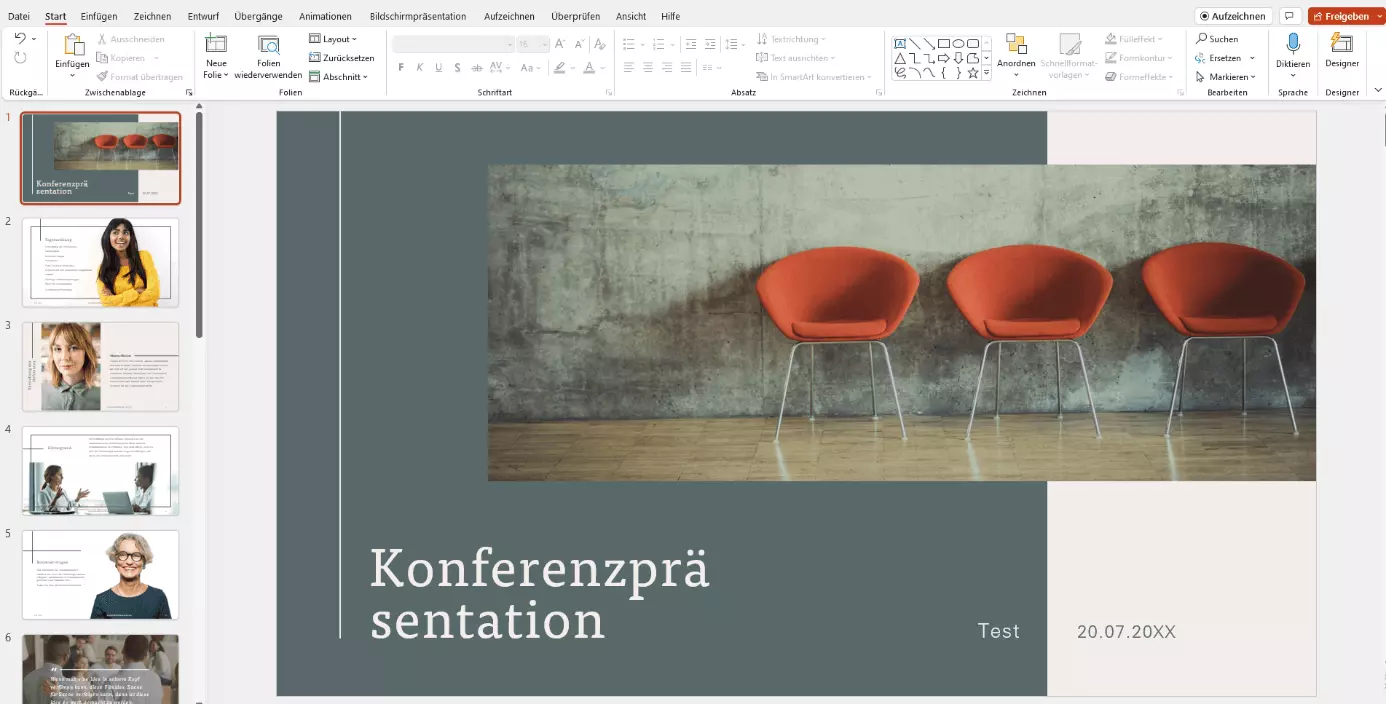Clear all formatting with the eraser A icon
This screenshot has height=704, width=1386.
(x=600, y=44)
